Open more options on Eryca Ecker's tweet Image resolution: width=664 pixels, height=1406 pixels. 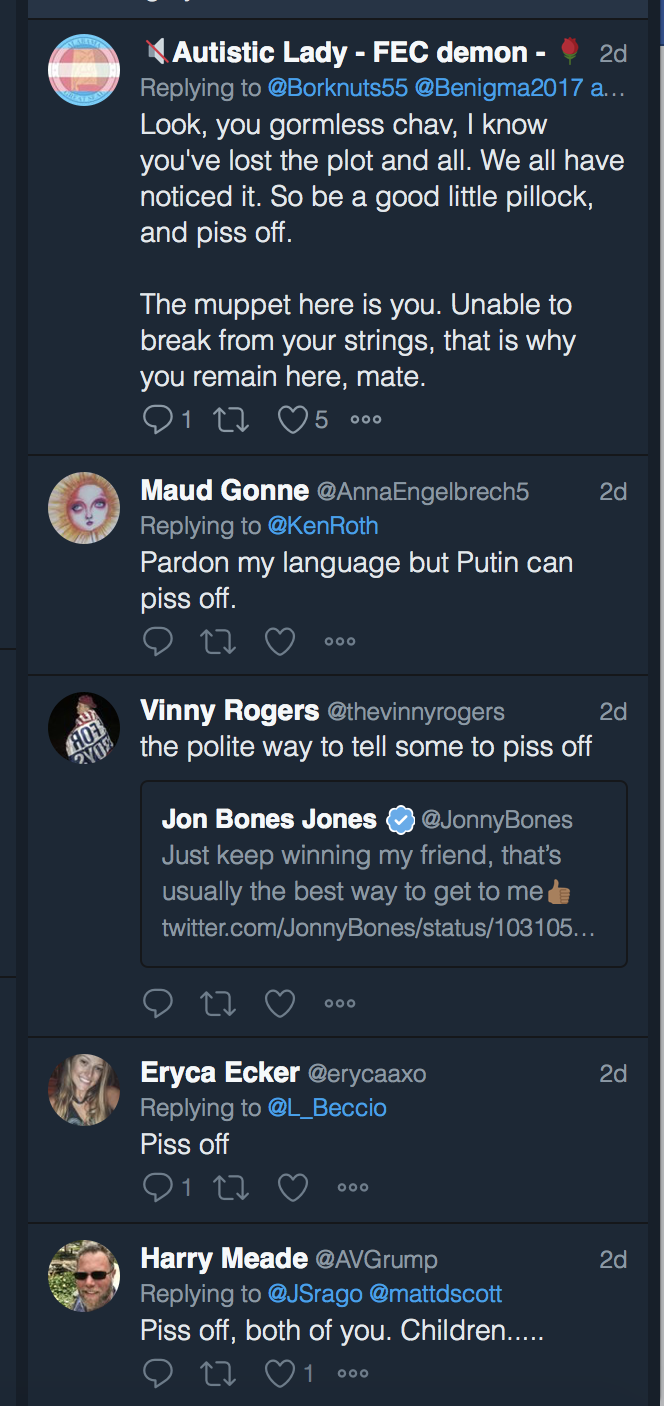point(353,1187)
